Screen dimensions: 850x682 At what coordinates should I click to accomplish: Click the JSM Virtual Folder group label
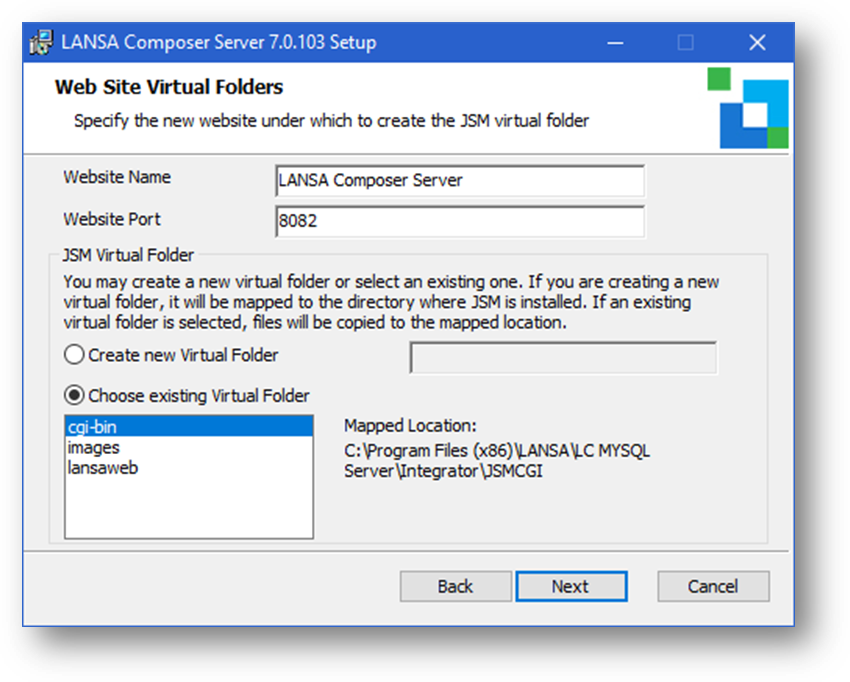pos(128,255)
